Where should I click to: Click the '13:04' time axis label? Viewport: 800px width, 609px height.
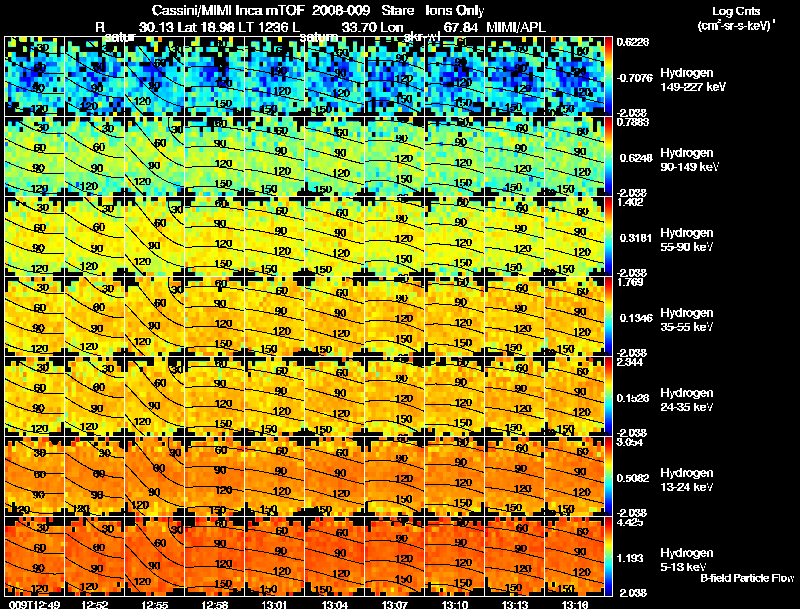click(x=335, y=604)
